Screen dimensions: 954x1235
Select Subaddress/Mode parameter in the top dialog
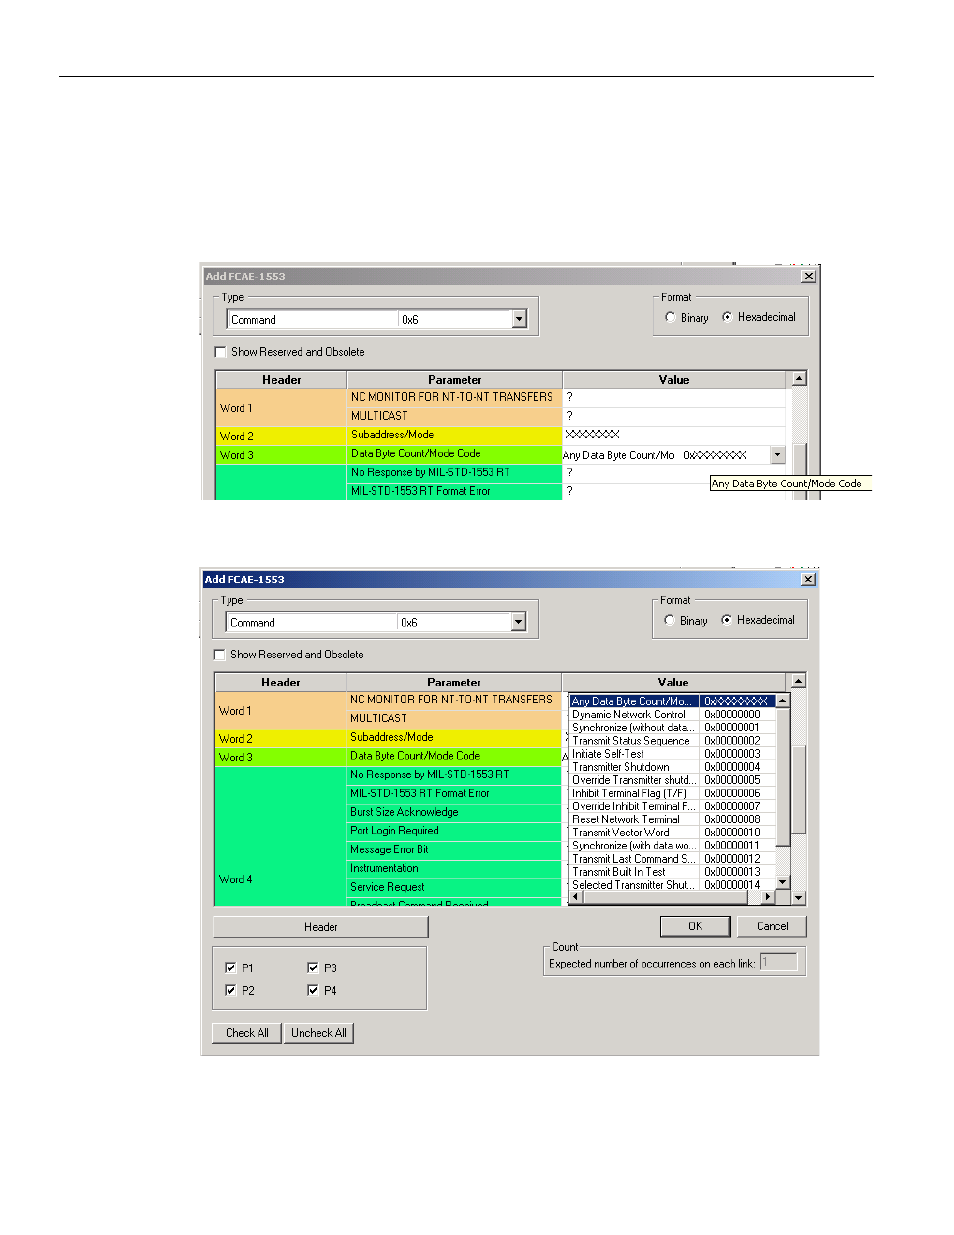coord(455,435)
